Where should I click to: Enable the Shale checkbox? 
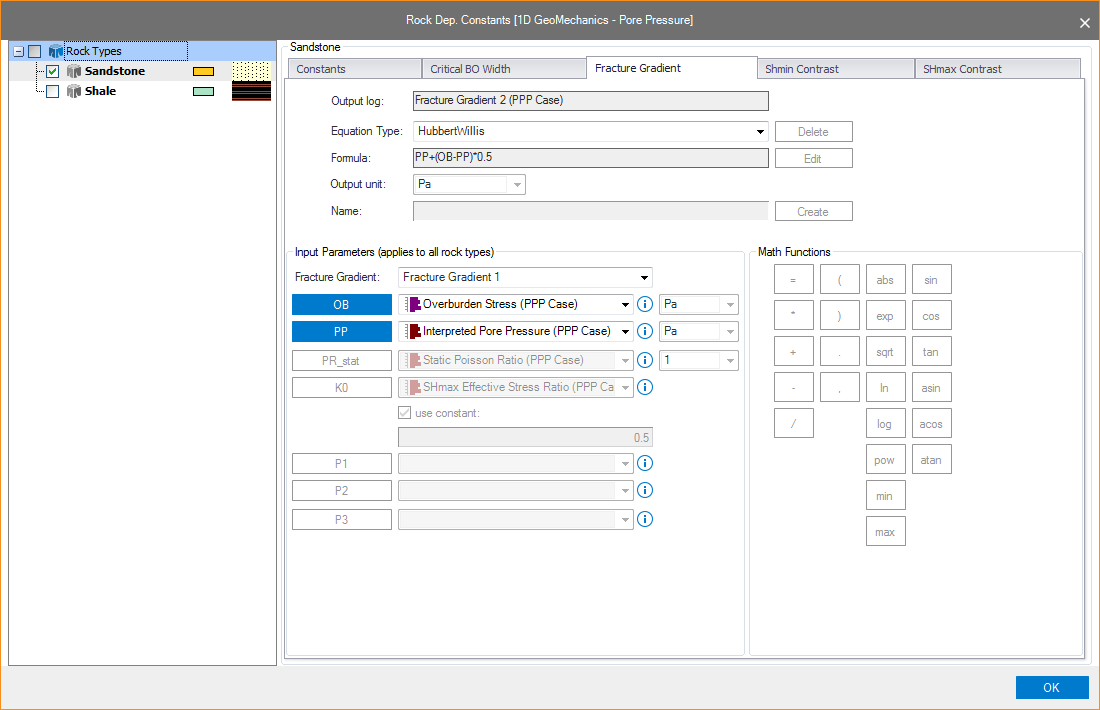tap(53, 91)
